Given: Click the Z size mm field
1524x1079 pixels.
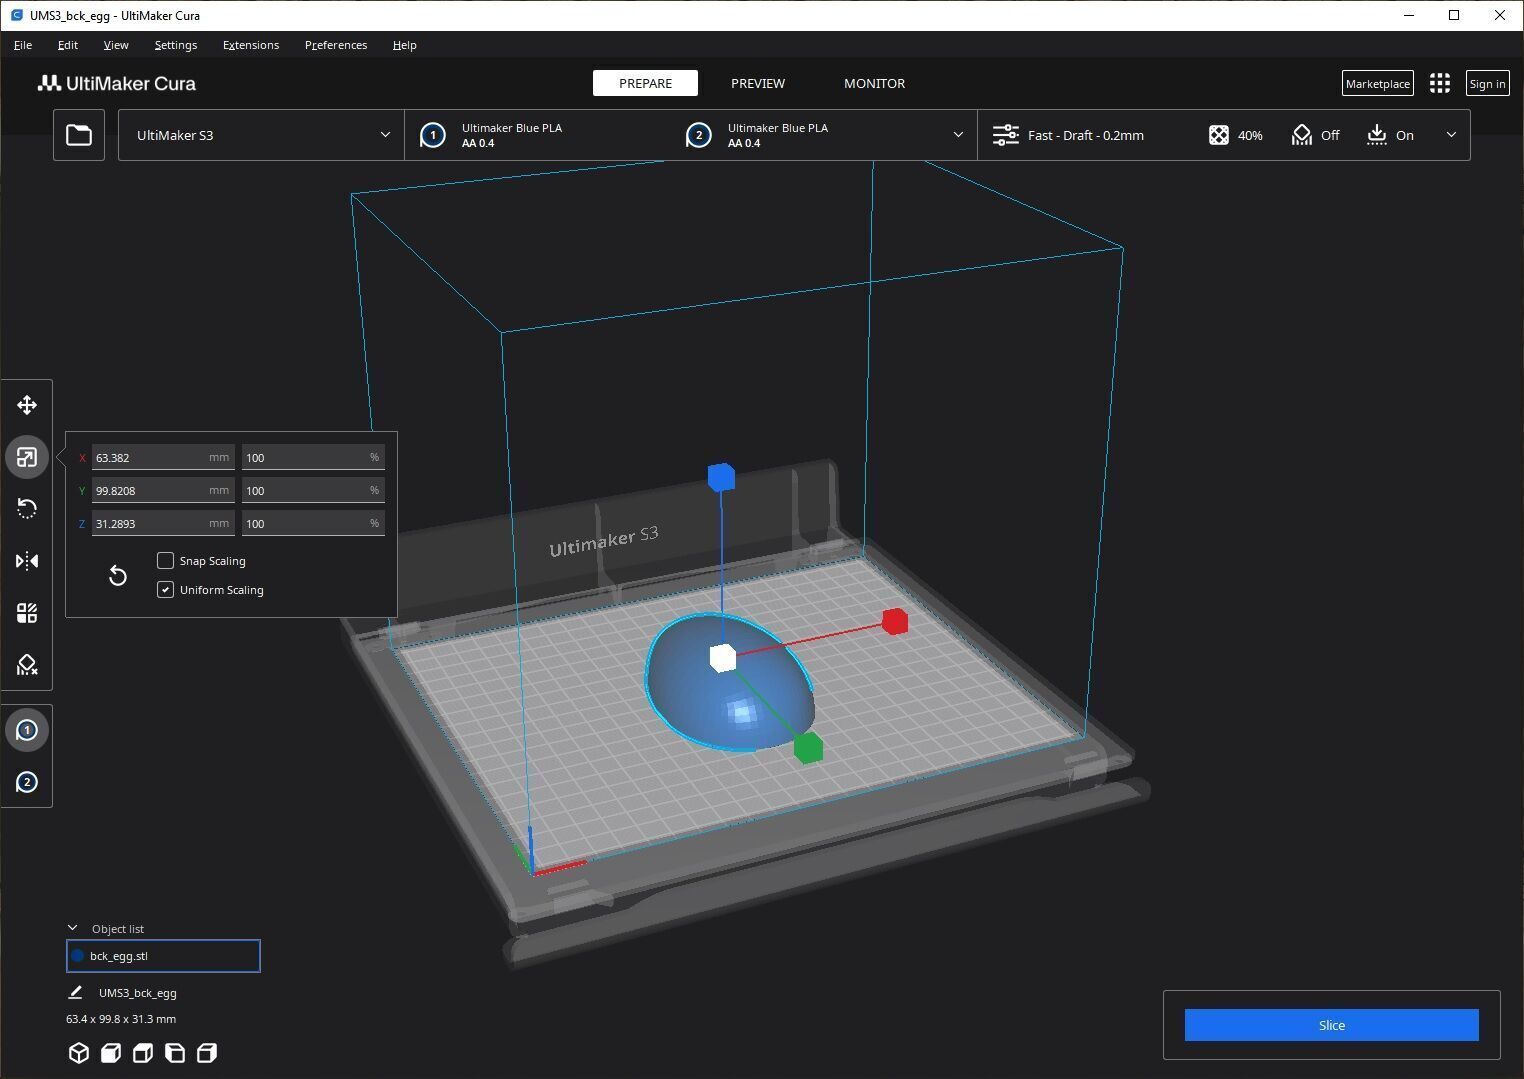Looking at the screenshot, I should pyautogui.click(x=163, y=523).
